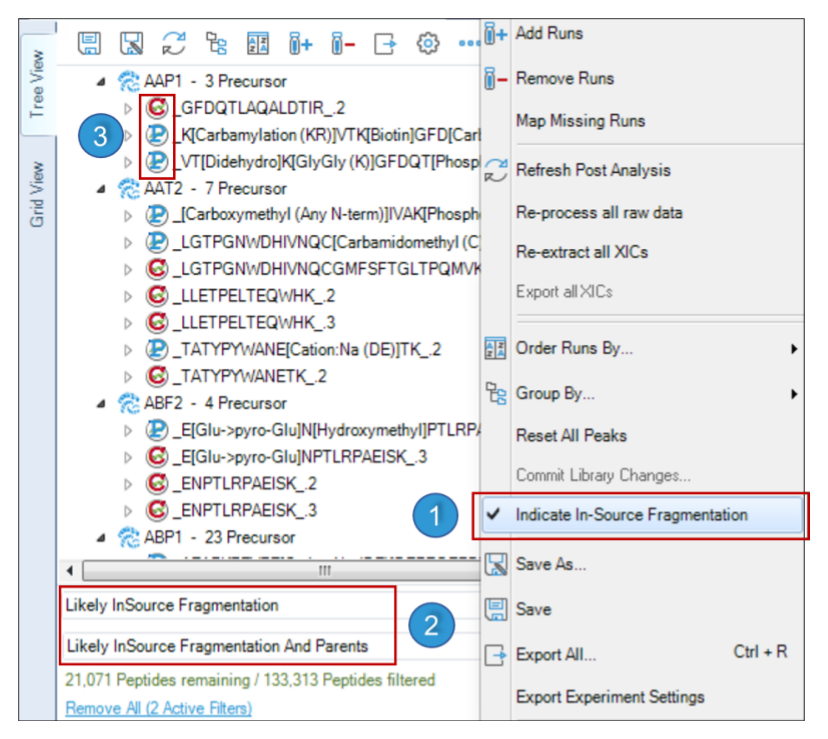The width and height of the screenshot is (828, 739).
Task: Select the _[Carboxymethyl (Any N-term)]IVAK row
Action: 327,215
